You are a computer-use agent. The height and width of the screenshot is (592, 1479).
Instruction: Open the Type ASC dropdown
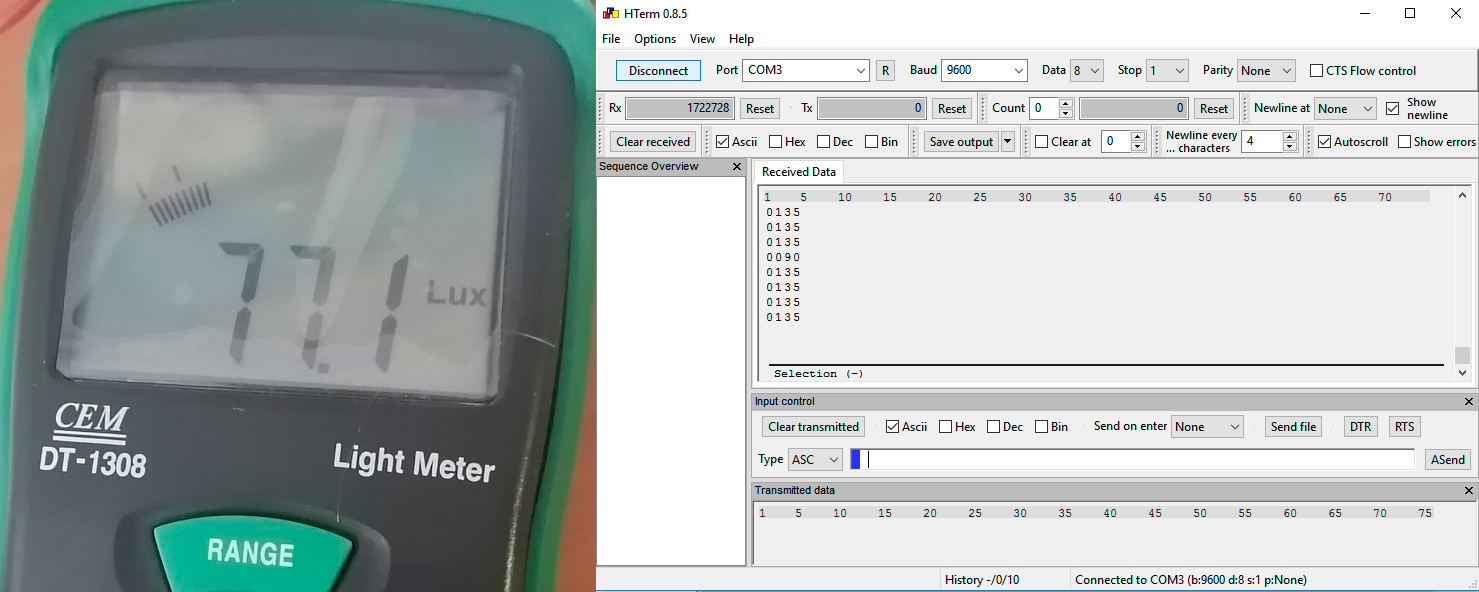click(815, 460)
